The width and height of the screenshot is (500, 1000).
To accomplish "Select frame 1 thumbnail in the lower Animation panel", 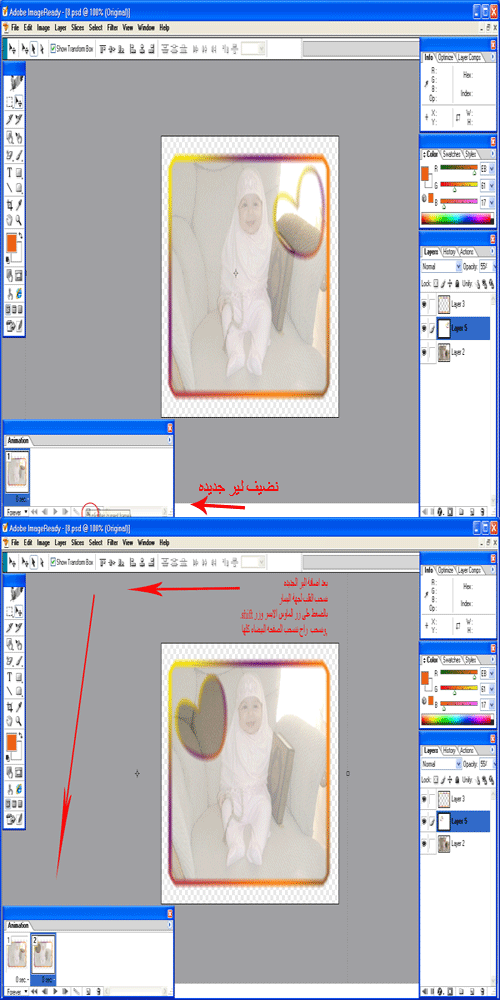I will click(17, 953).
